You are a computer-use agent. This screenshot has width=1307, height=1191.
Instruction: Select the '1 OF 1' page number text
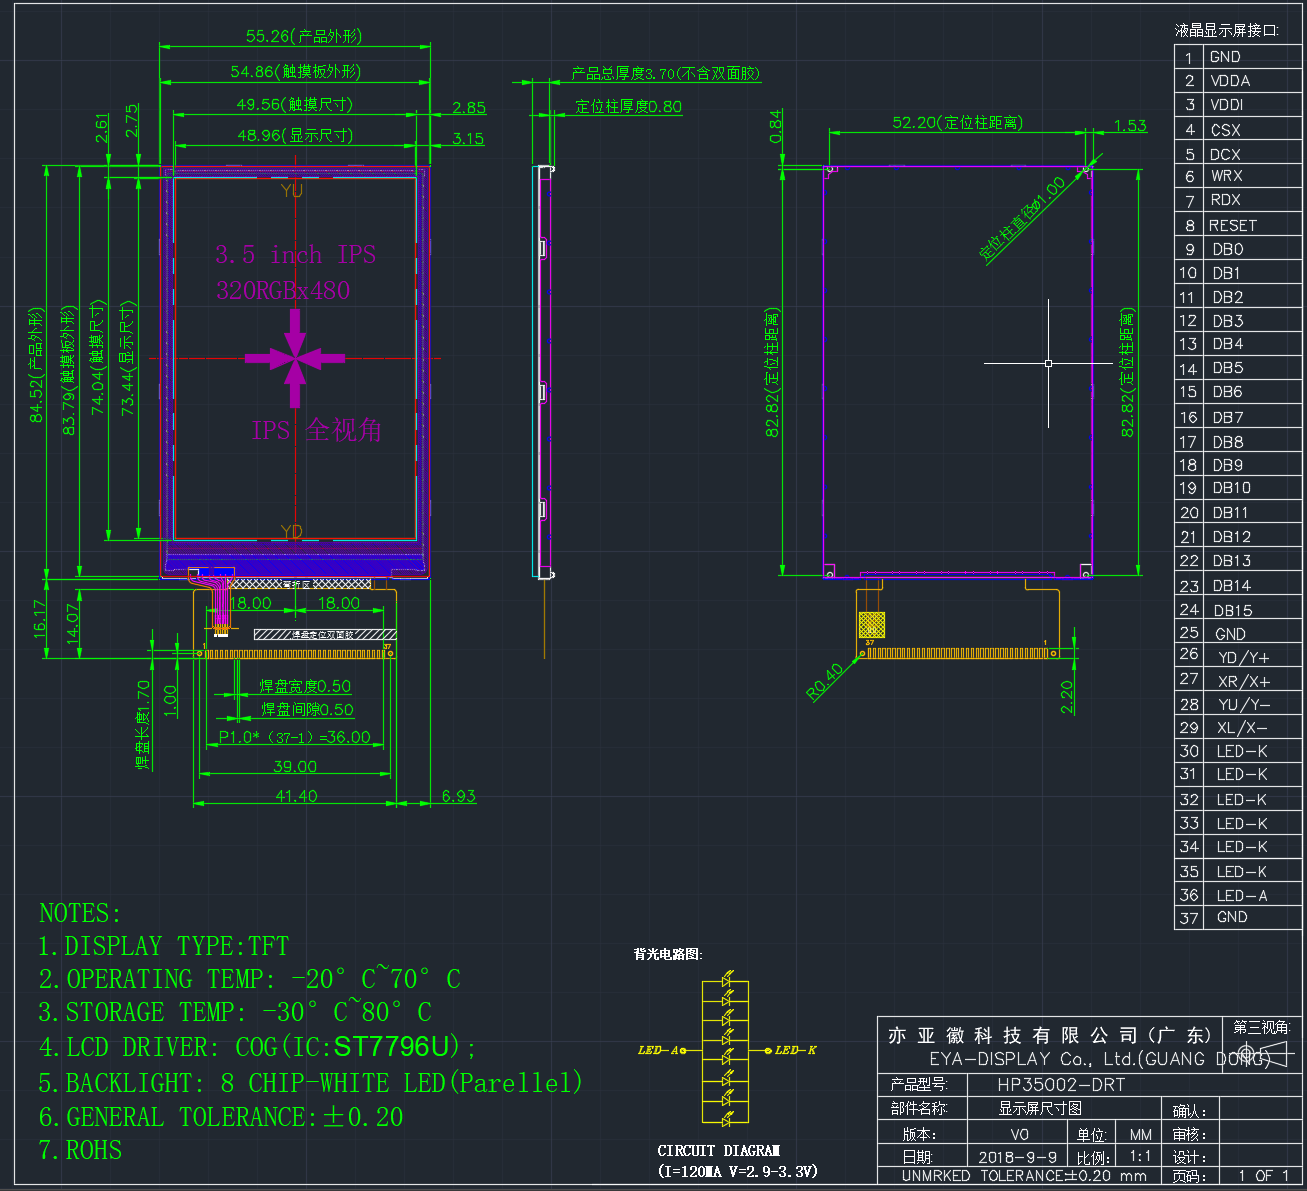tap(1263, 1176)
